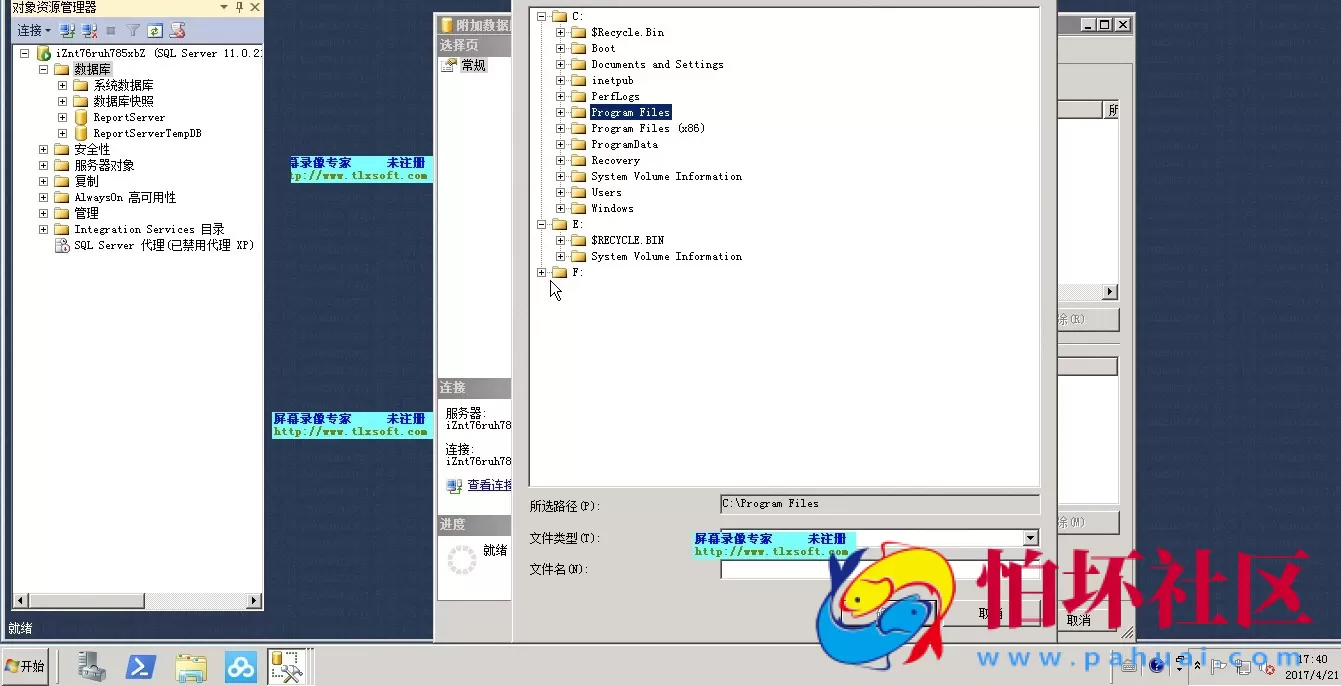Select the Windows folder in the tree

(612, 209)
